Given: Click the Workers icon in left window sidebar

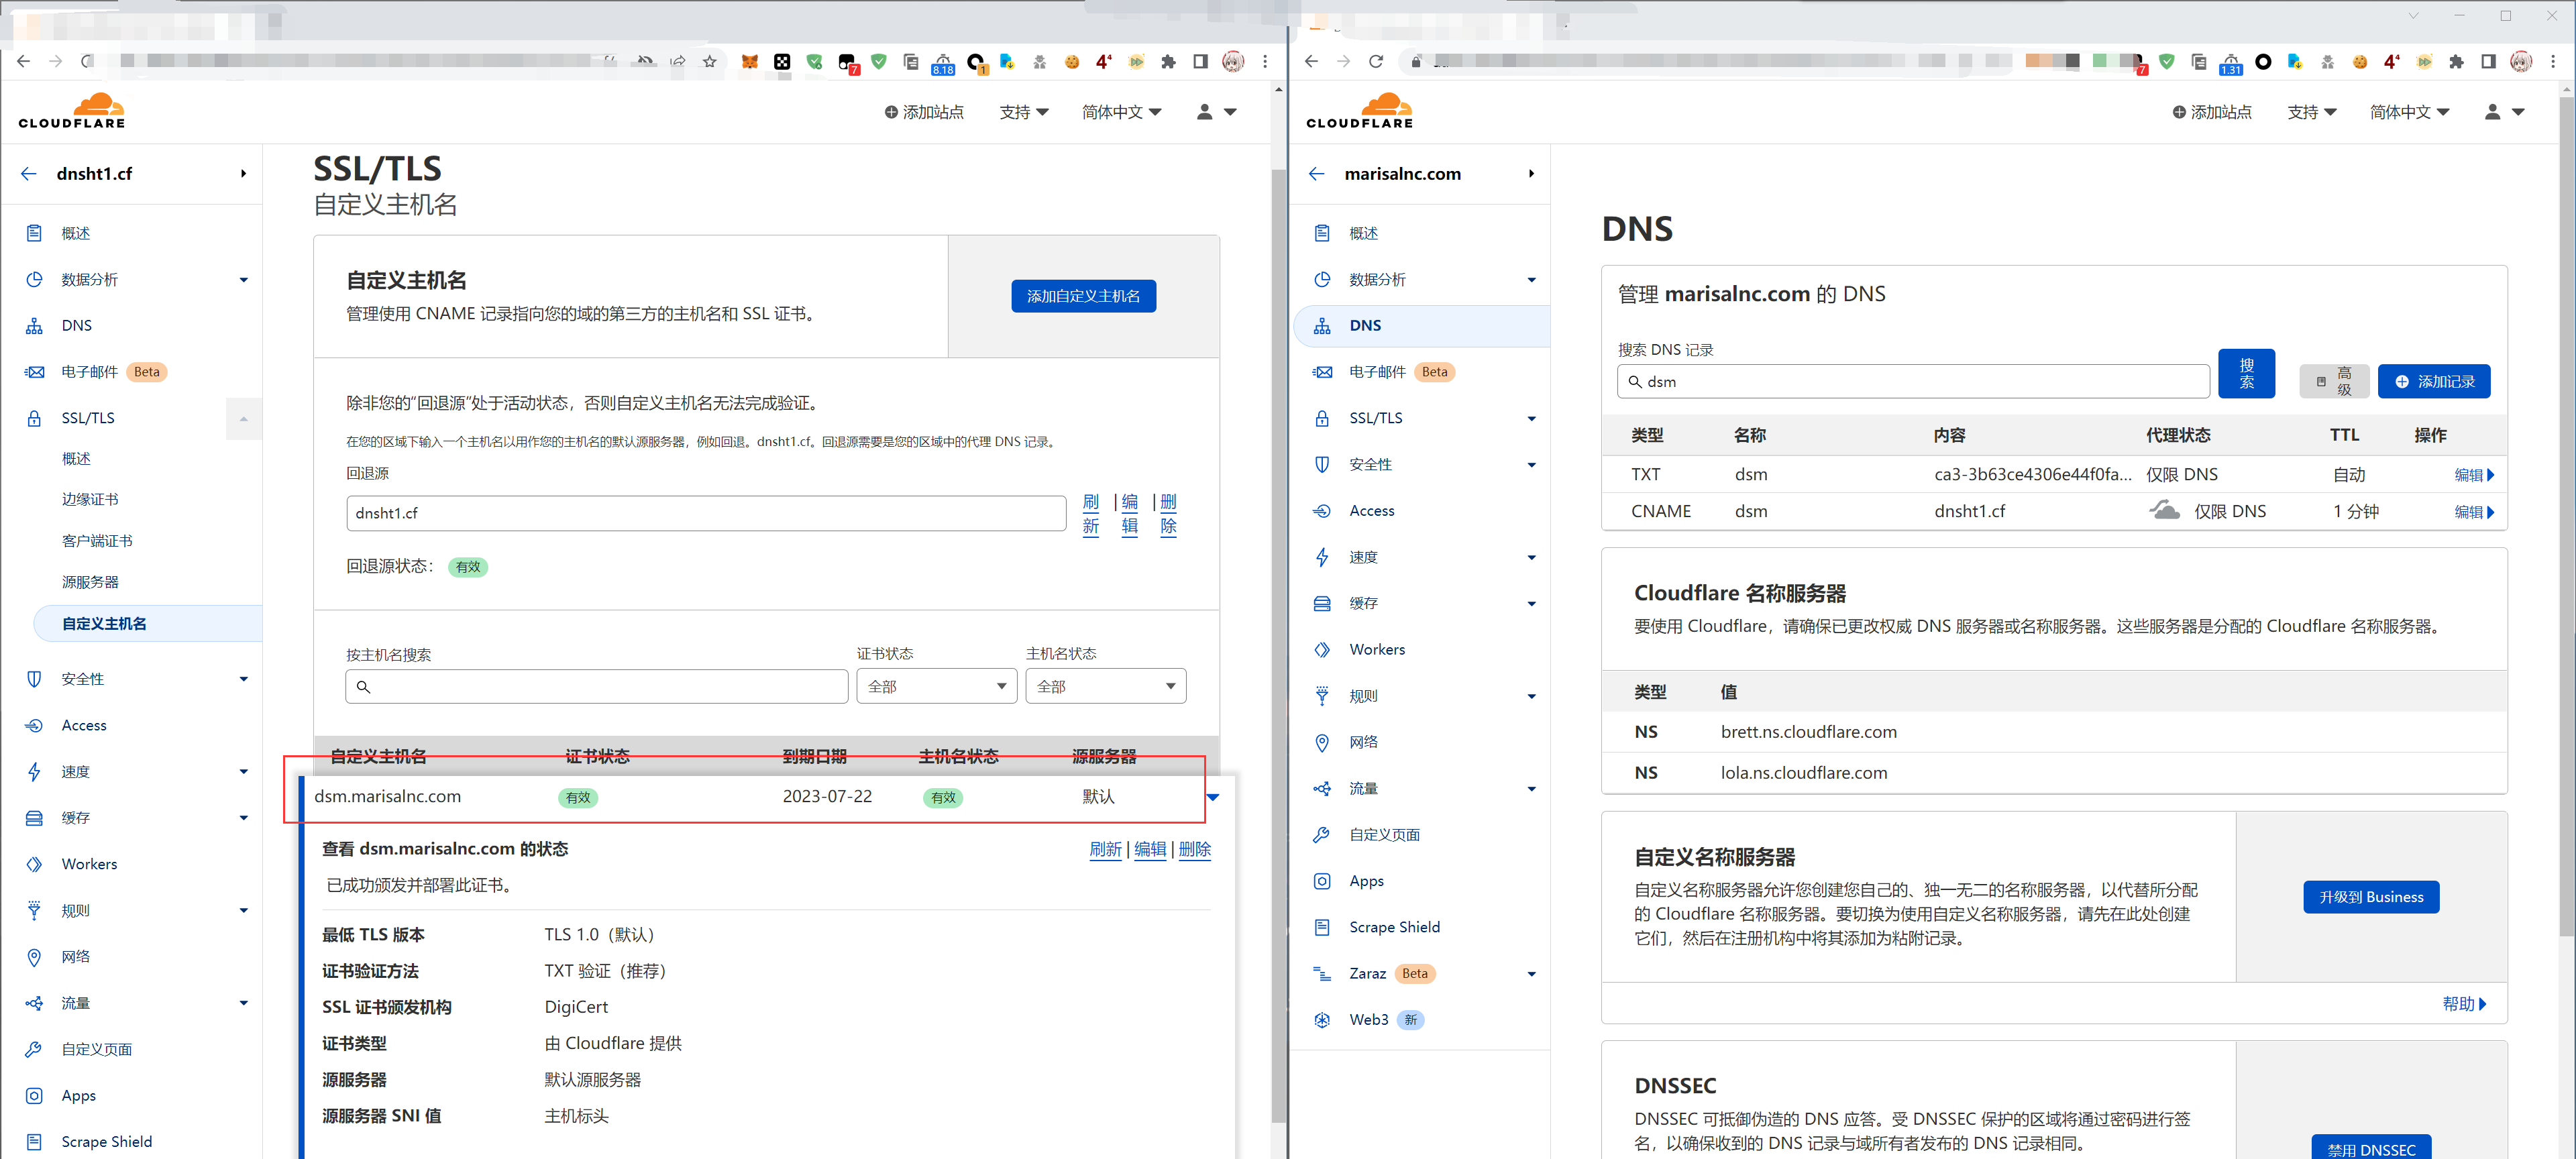Looking at the screenshot, I should tap(34, 864).
